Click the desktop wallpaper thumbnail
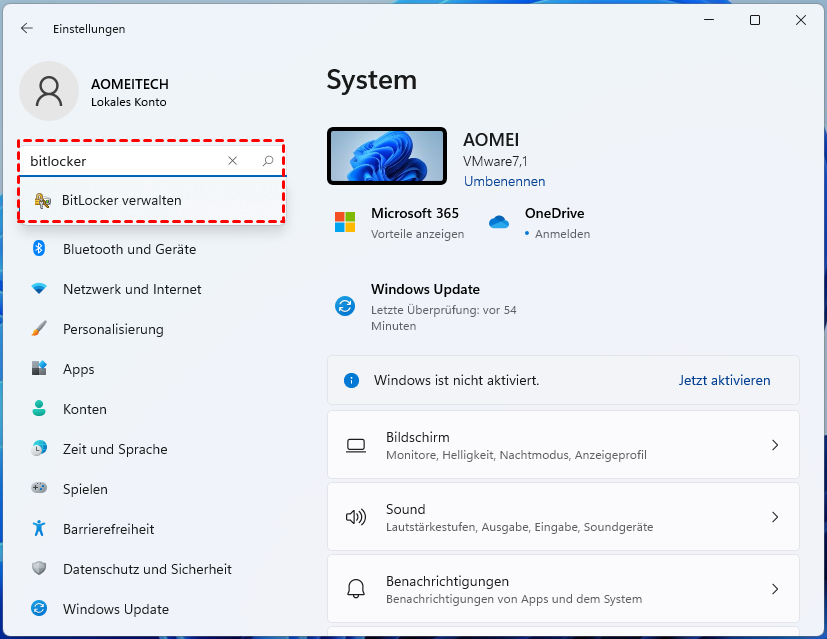Image resolution: width=827 pixels, height=639 pixels. [x=387, y=156]
